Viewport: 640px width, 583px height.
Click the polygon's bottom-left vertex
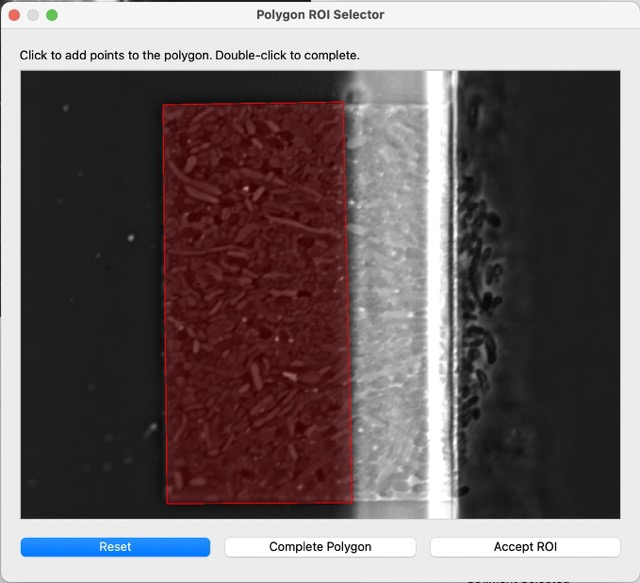pyautogui.click(x=167, y=503)
